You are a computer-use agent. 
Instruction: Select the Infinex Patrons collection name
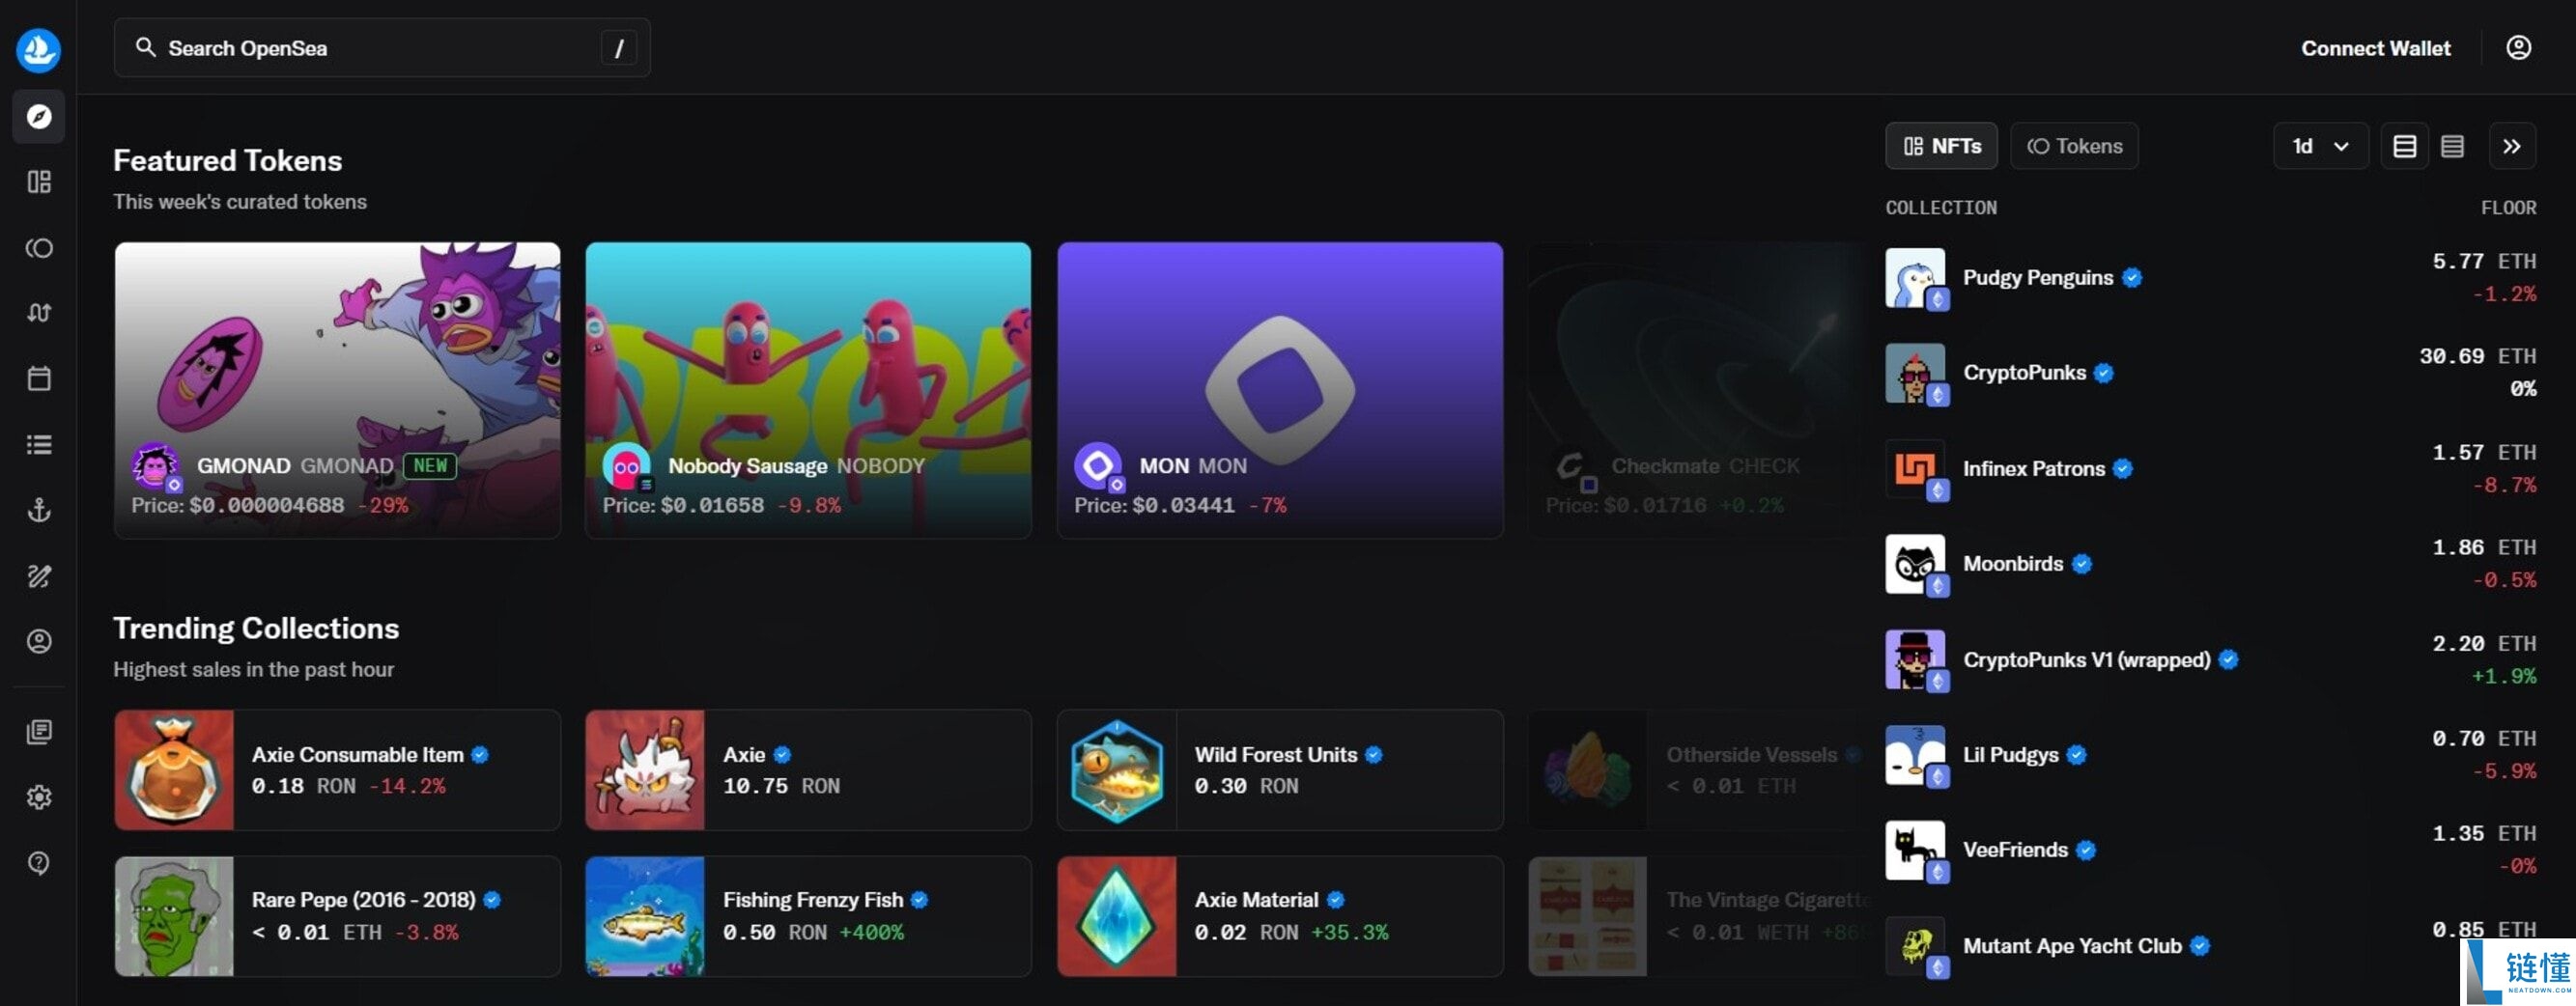click(2033, 469)
